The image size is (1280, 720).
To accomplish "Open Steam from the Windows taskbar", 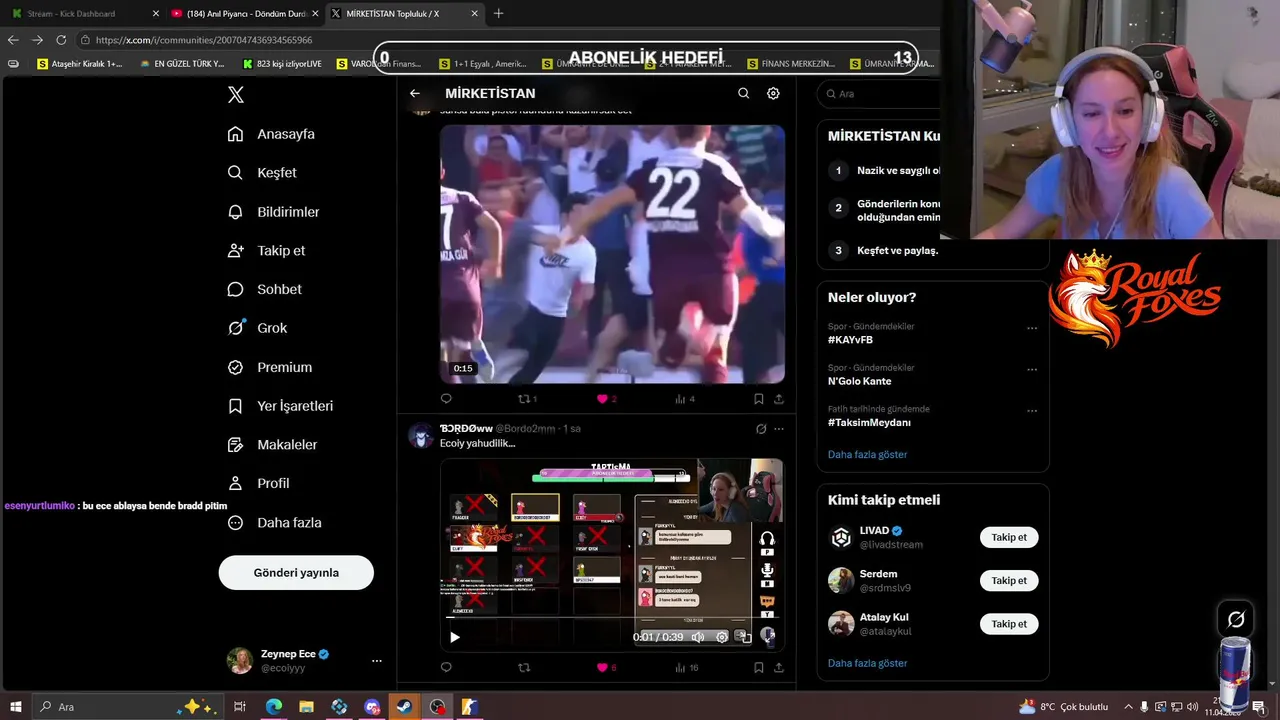I will coord(405,707).
